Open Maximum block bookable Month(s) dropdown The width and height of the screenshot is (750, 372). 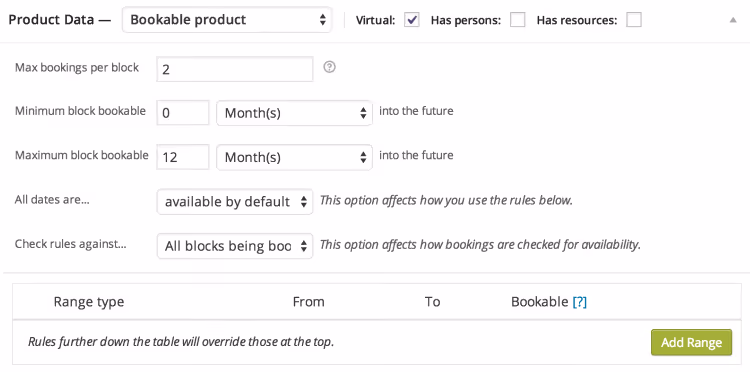pos(294,157)
